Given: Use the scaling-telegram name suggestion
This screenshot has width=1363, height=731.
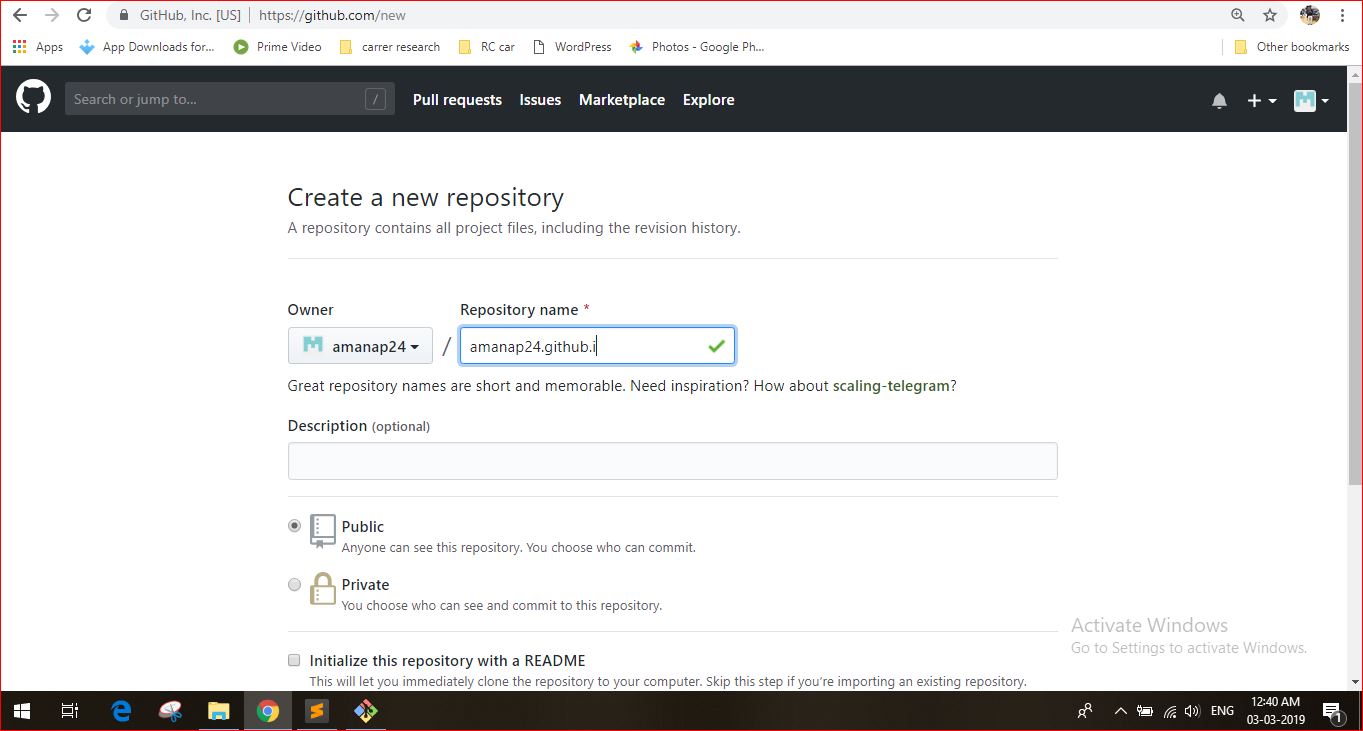Looking at the screenshot, I should click(891, 386).
